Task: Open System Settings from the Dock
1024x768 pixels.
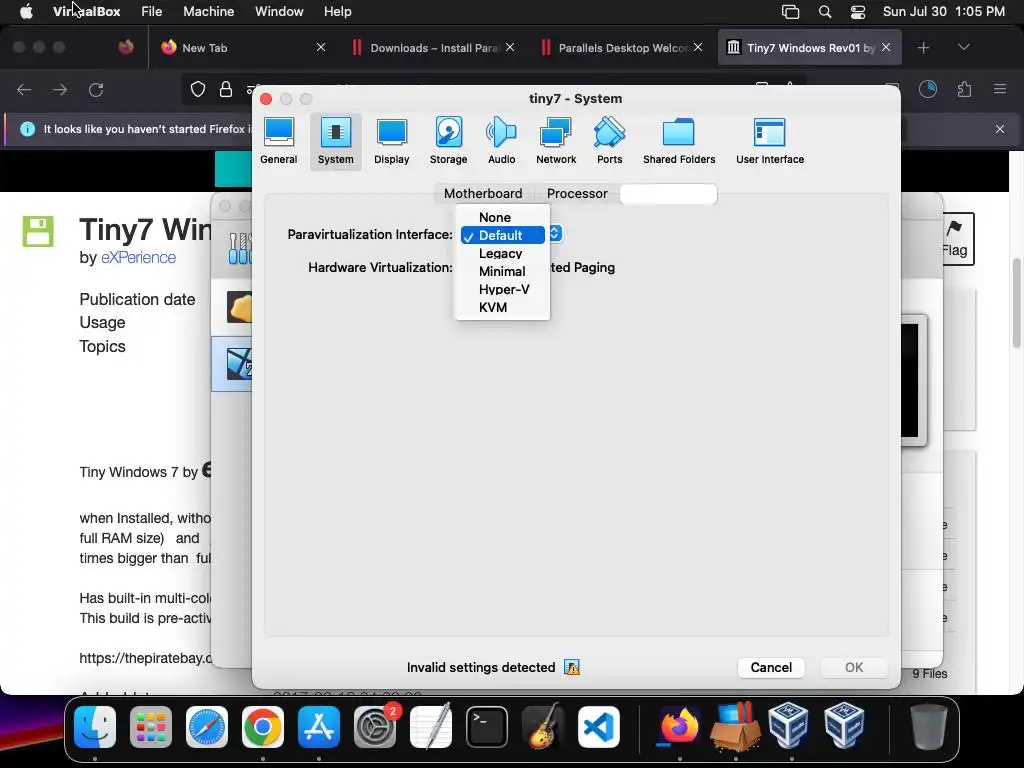Action: 375,728
